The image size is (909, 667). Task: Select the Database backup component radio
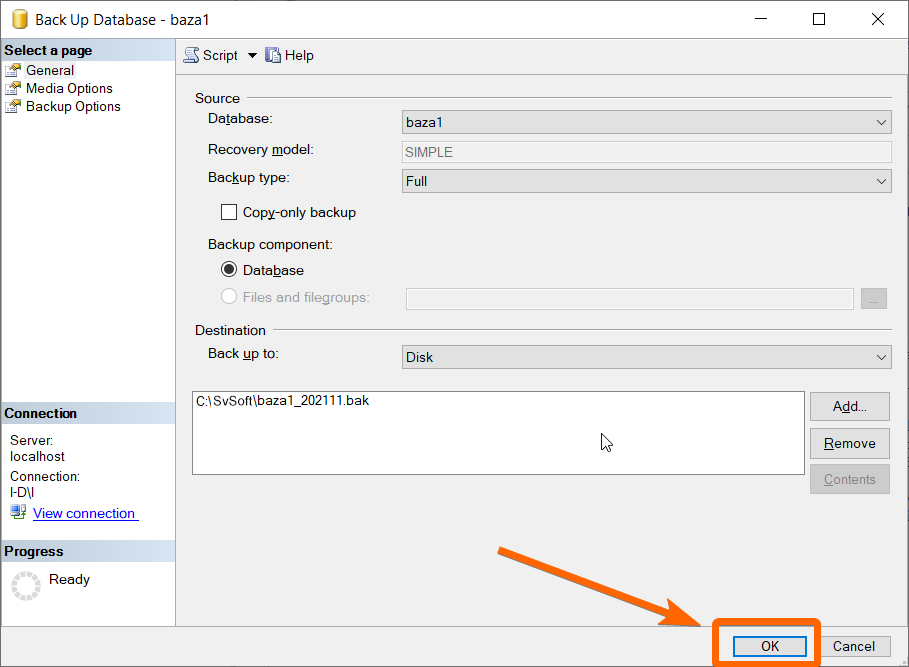229,269
